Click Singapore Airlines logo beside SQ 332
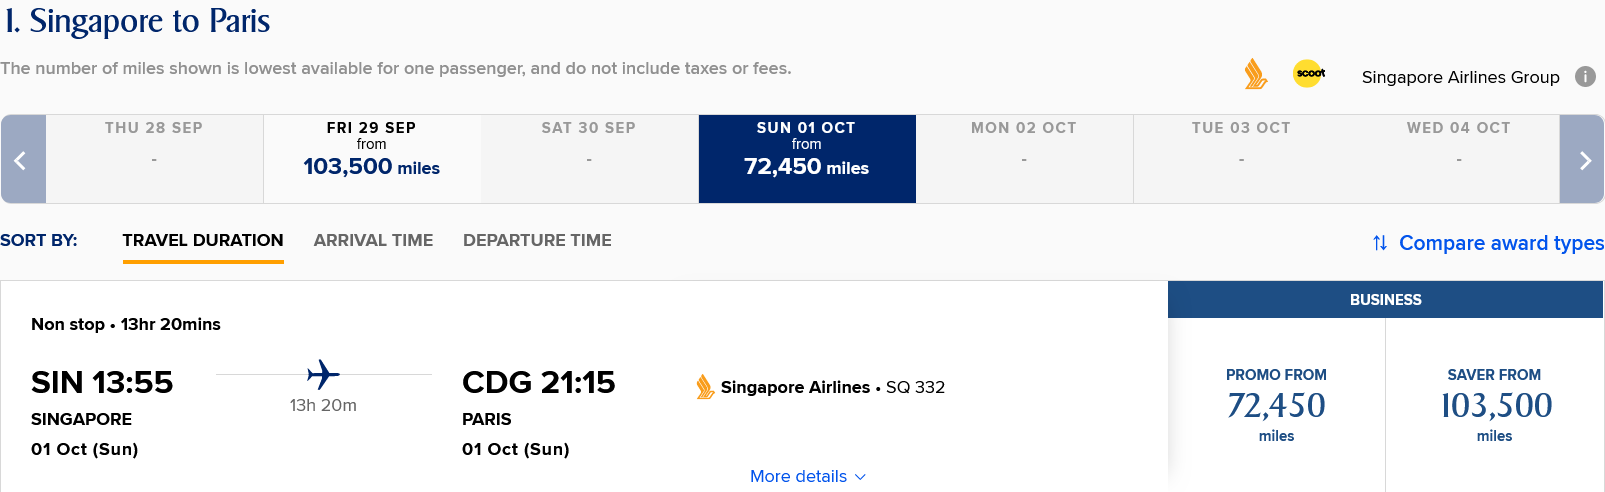 [x=705, y=387]
